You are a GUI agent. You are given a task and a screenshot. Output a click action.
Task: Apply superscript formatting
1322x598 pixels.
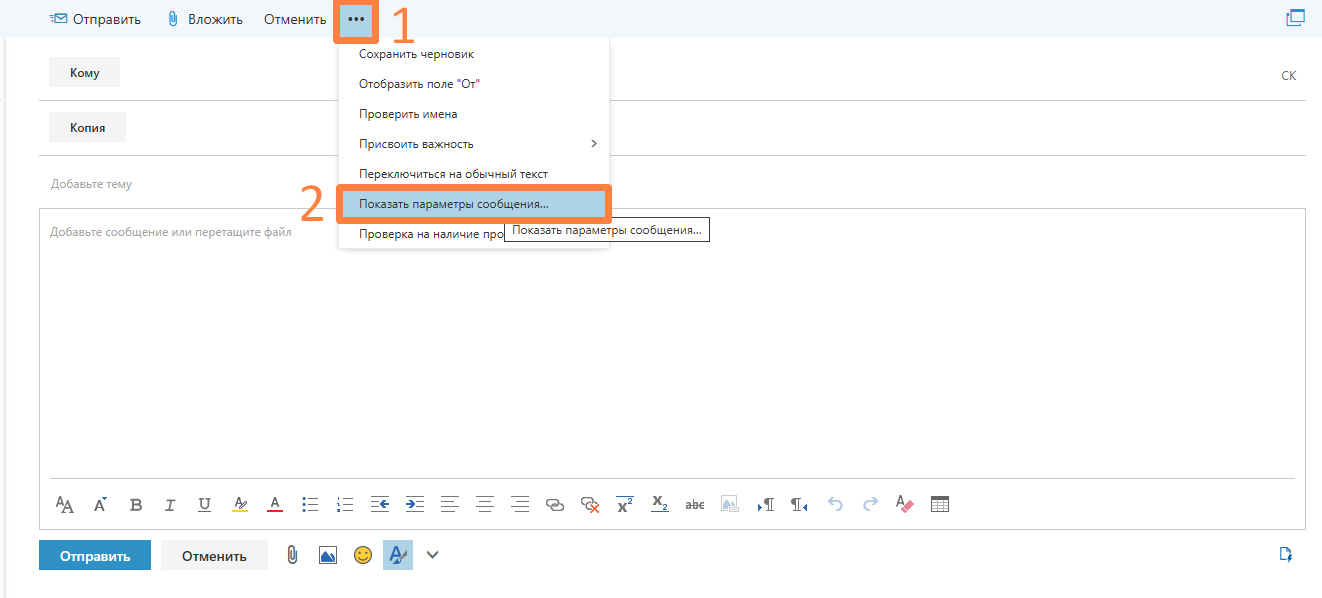[x=625, y=504]
